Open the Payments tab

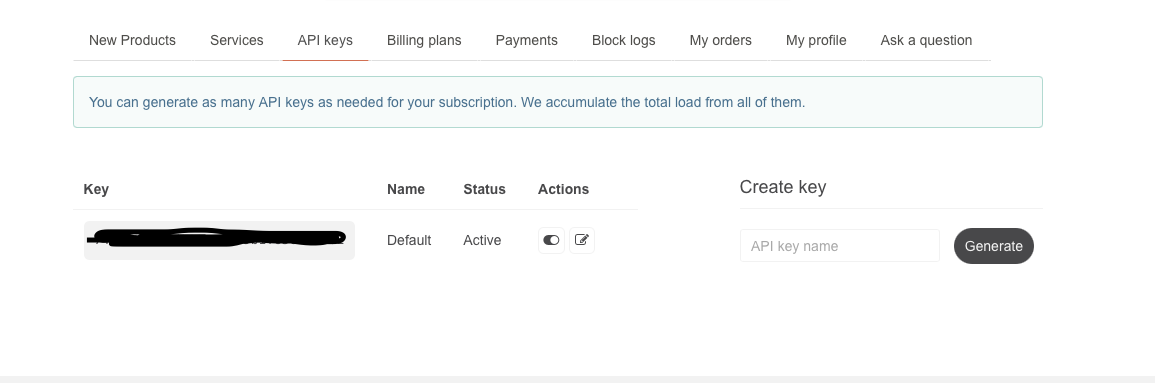[527, 41]
